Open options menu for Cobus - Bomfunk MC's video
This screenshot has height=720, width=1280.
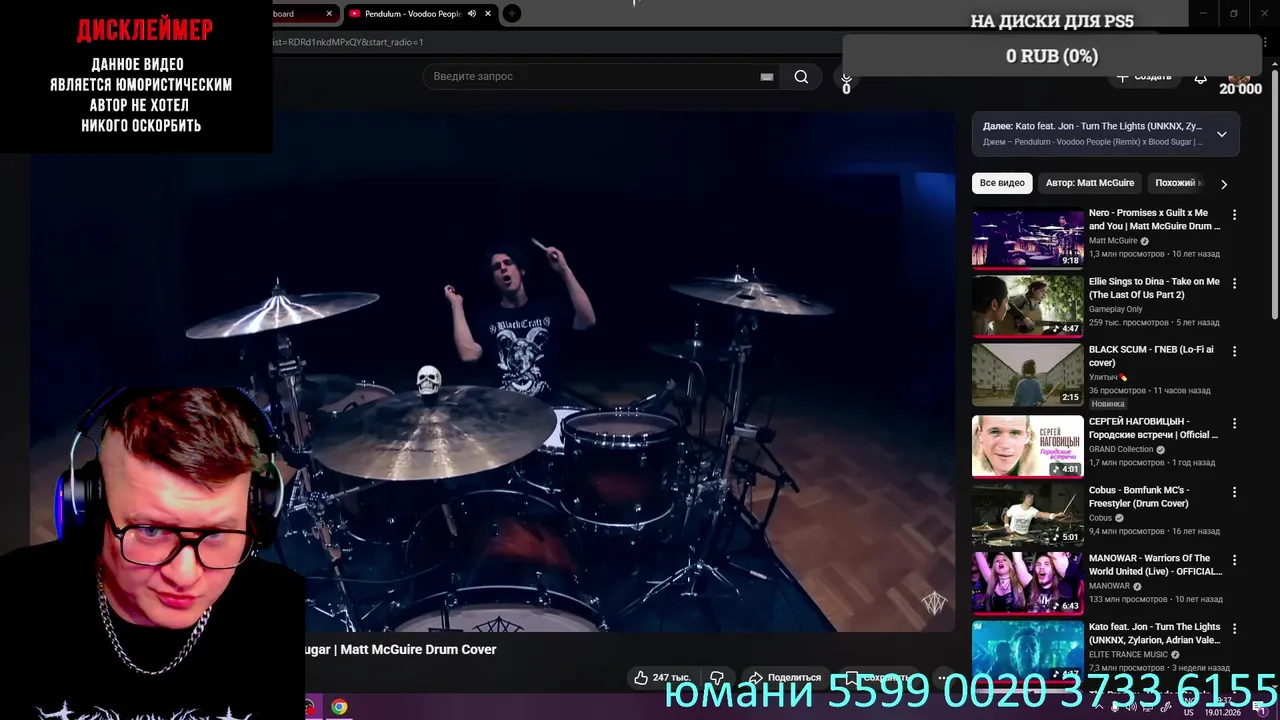[x=1234, y=492]
